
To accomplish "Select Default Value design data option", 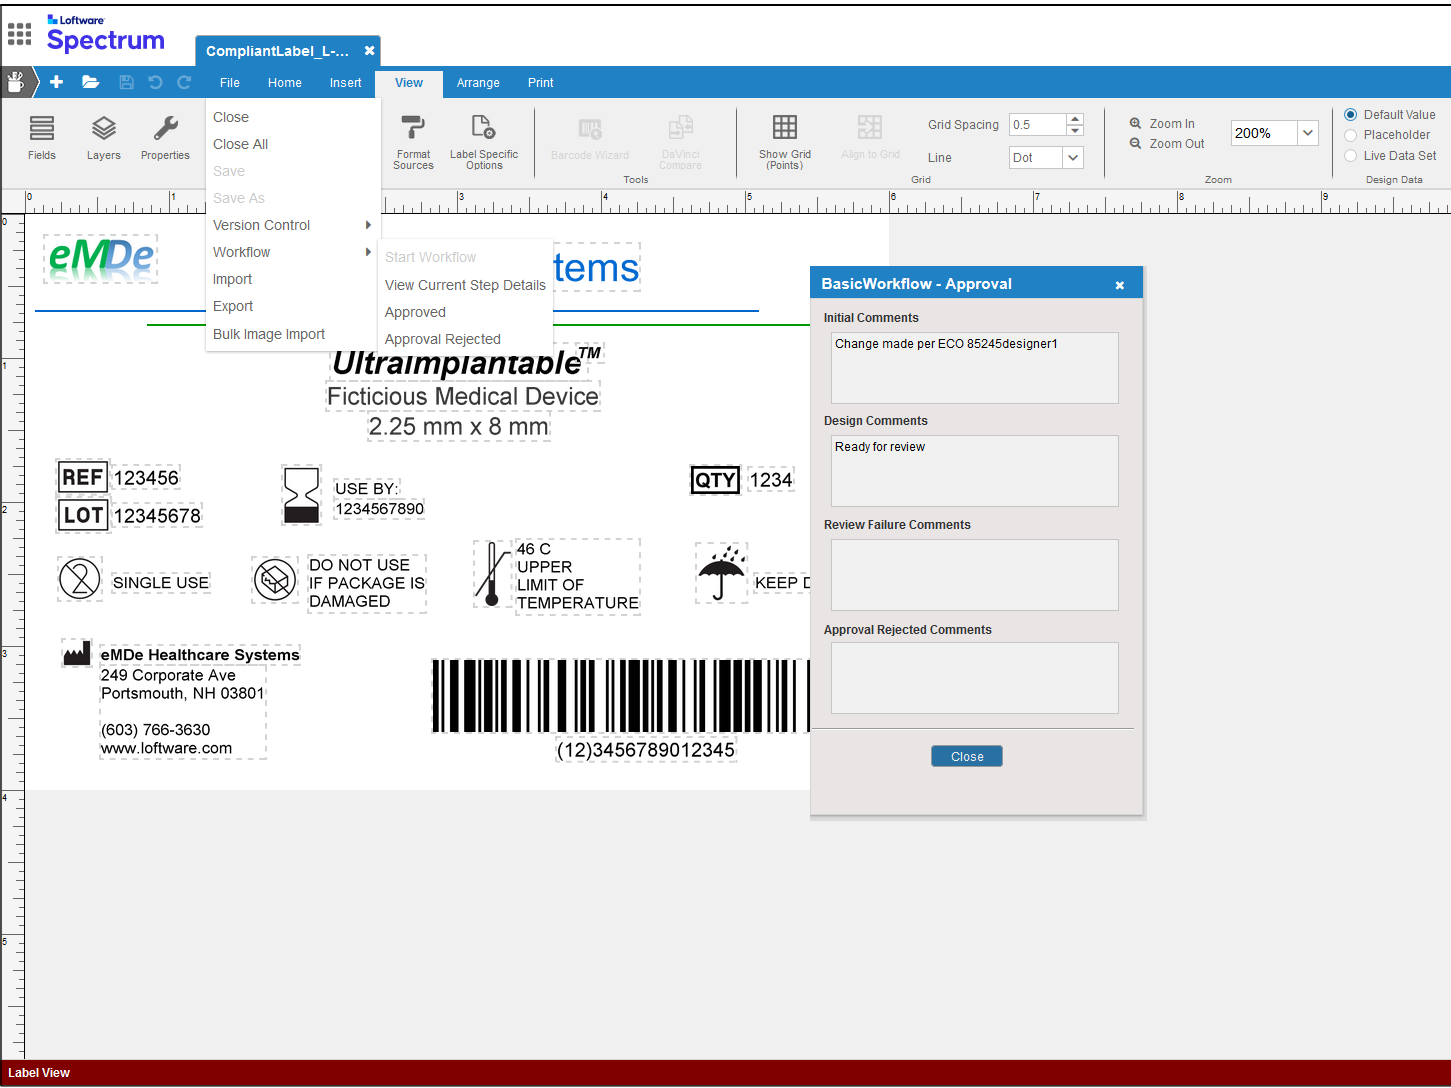I will pos(1351,115).
